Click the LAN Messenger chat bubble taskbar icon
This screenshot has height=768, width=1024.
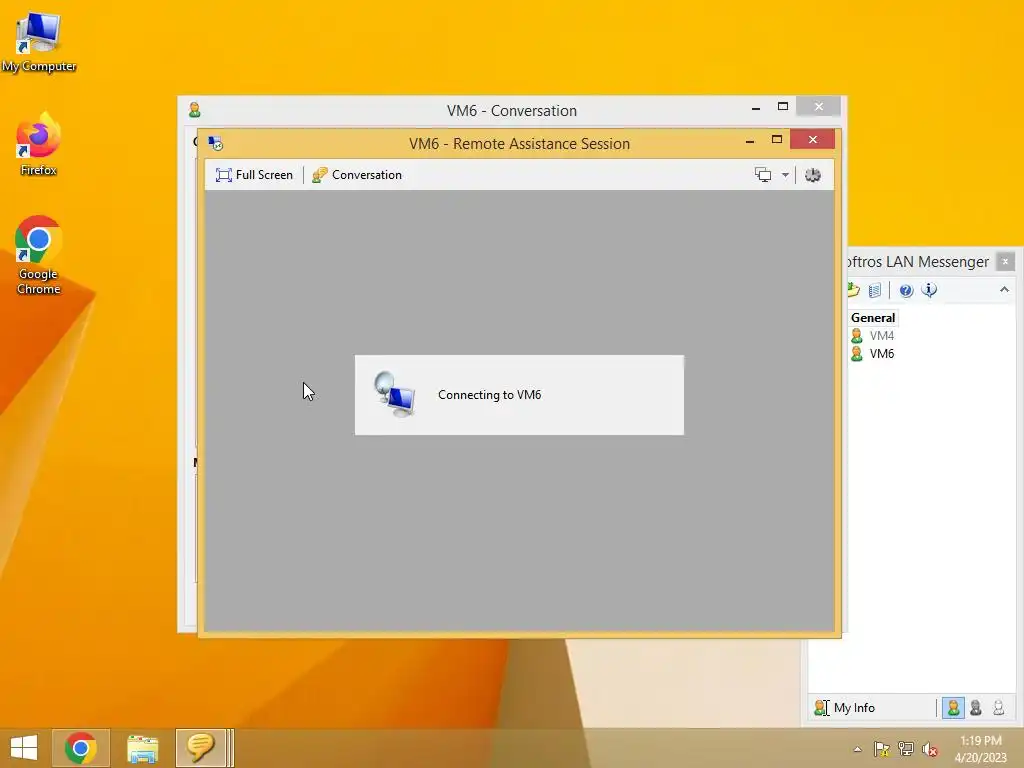pos(200,748)
